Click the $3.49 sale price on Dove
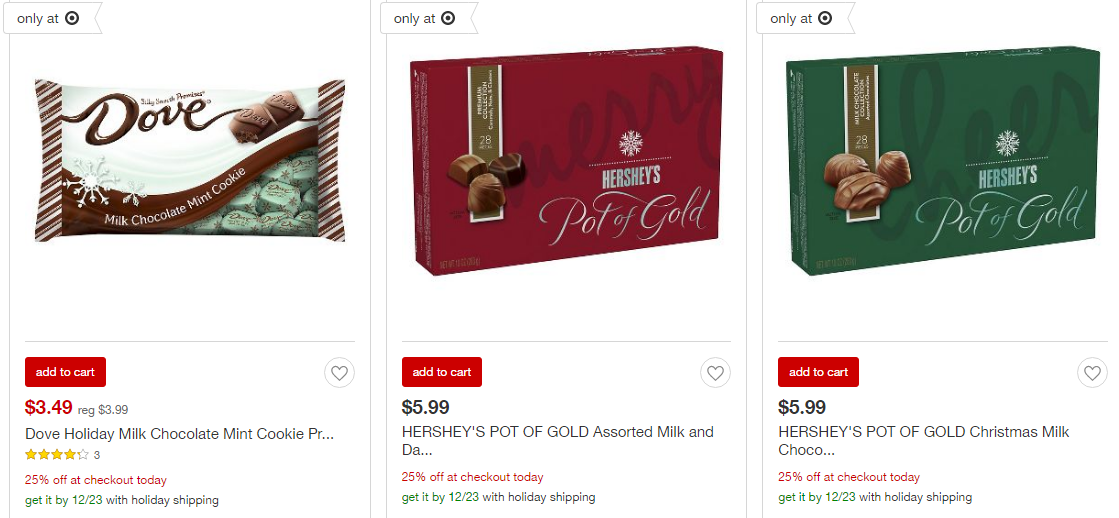Image resolution: width=1119 pixels, height=518 pixels. (x=49, y=407)
